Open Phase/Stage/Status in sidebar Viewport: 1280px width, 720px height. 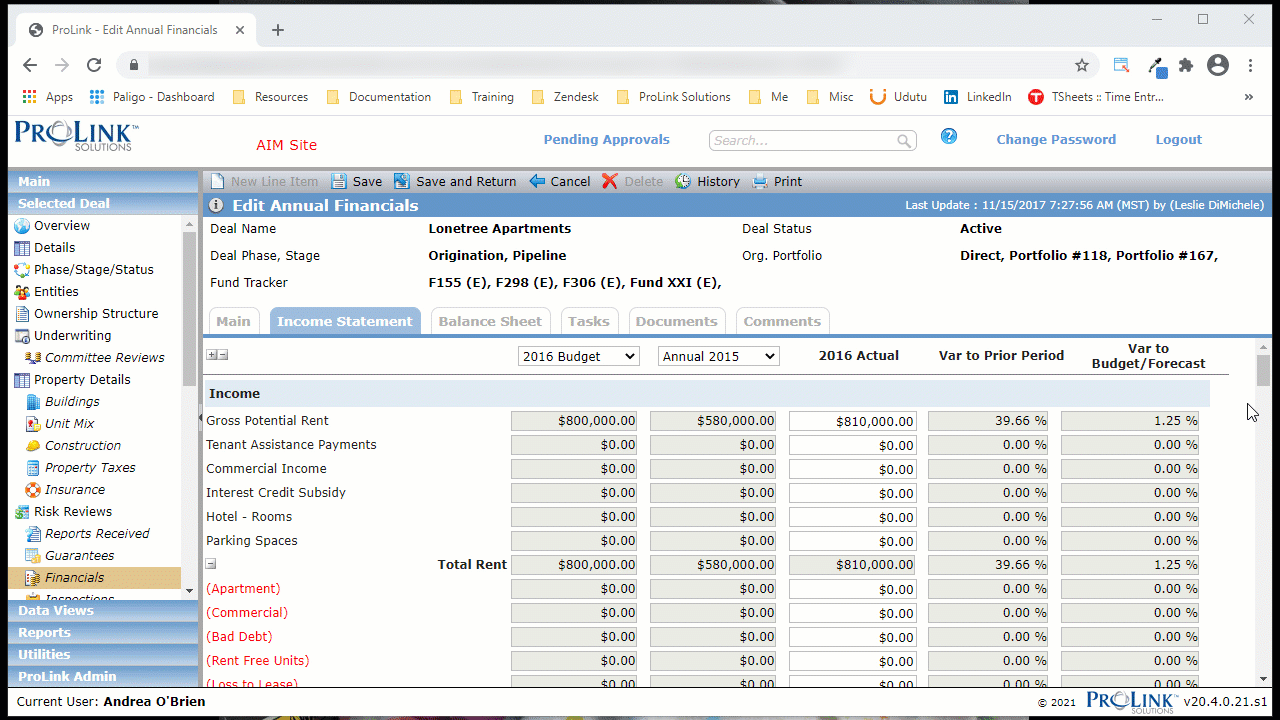coord(93,270)
